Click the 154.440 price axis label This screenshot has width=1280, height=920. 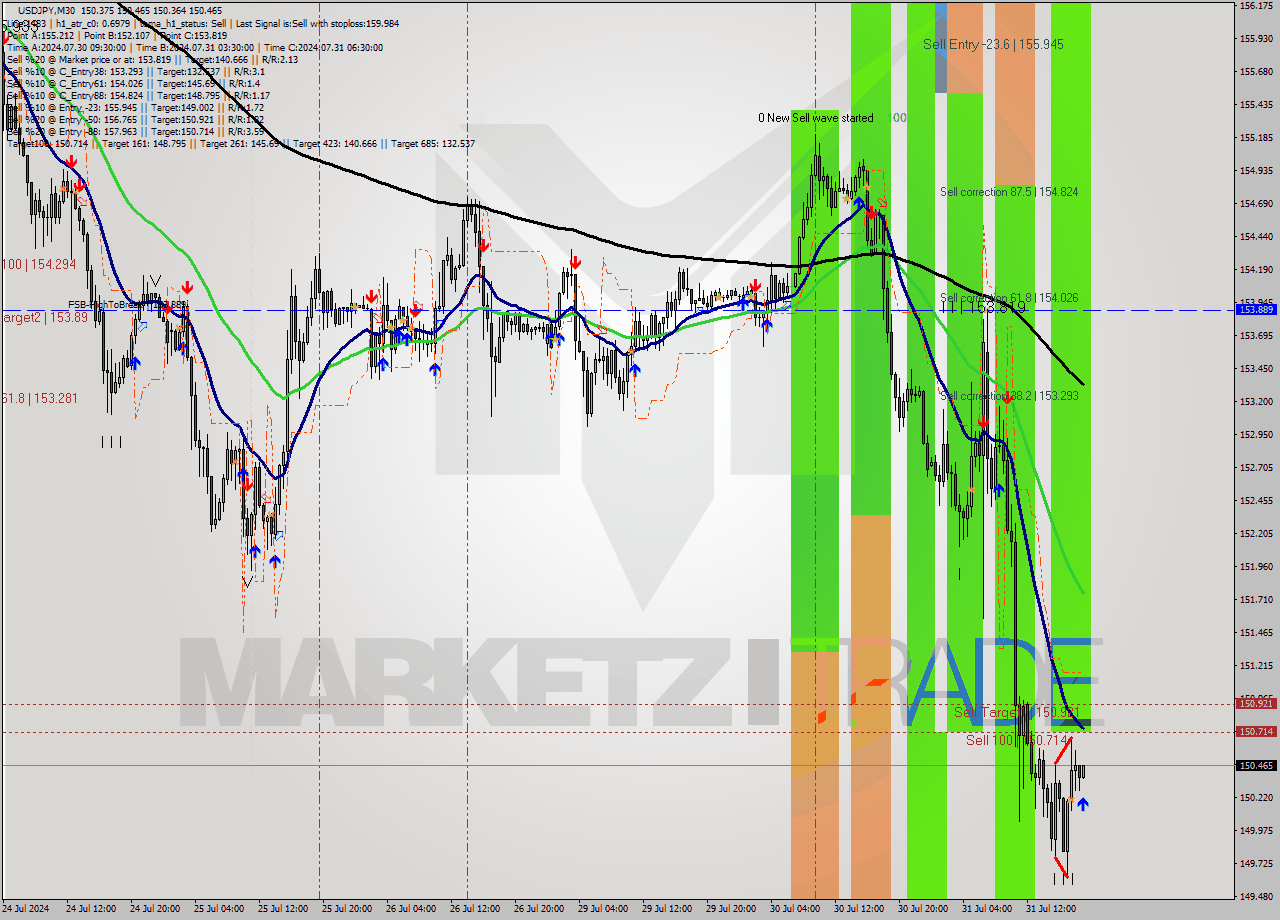click(x=1256, y=237)
